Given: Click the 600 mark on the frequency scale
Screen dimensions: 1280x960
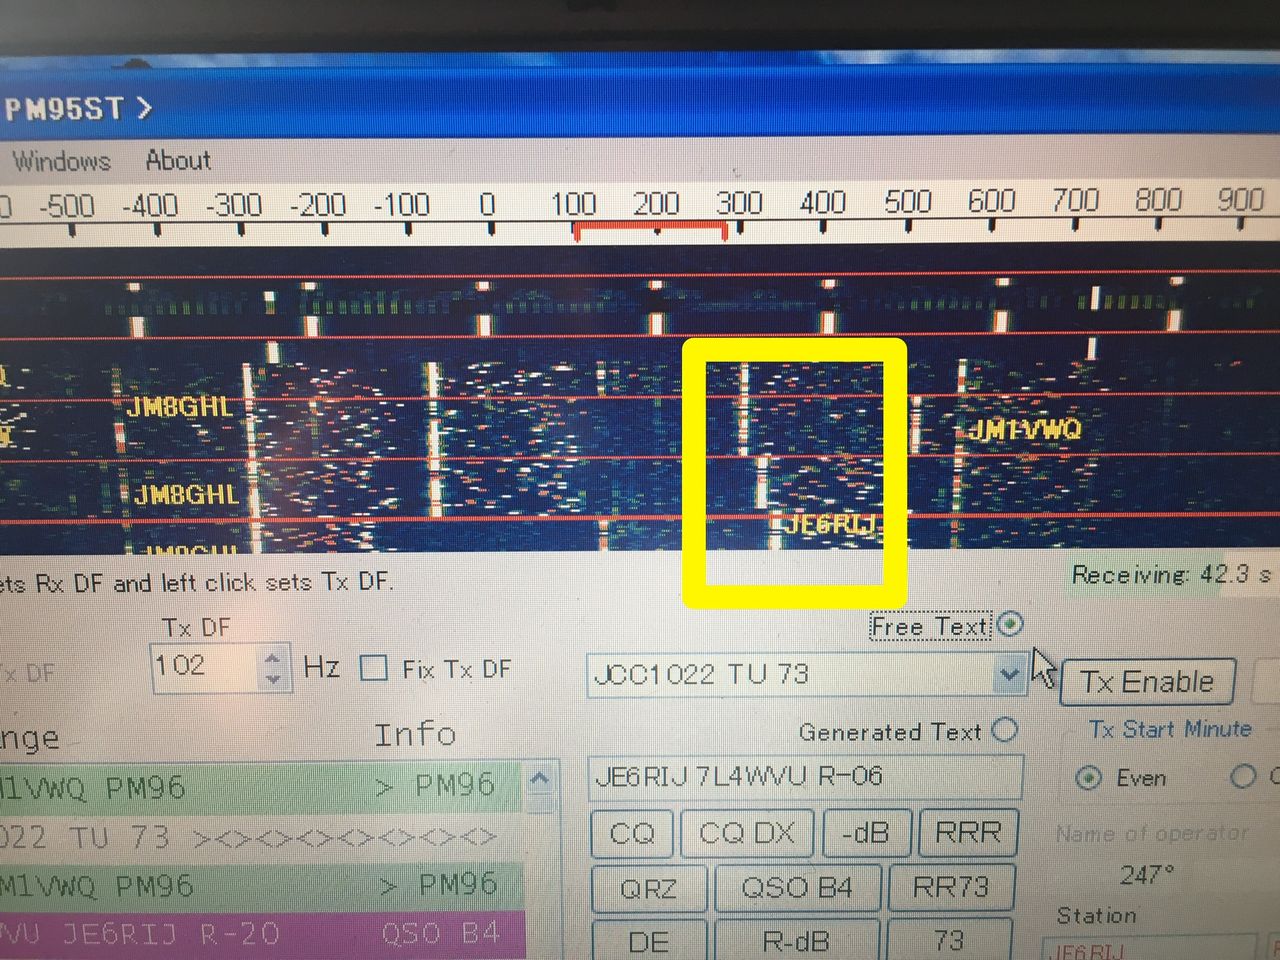Looking at the screenshot, I should 991,201.
